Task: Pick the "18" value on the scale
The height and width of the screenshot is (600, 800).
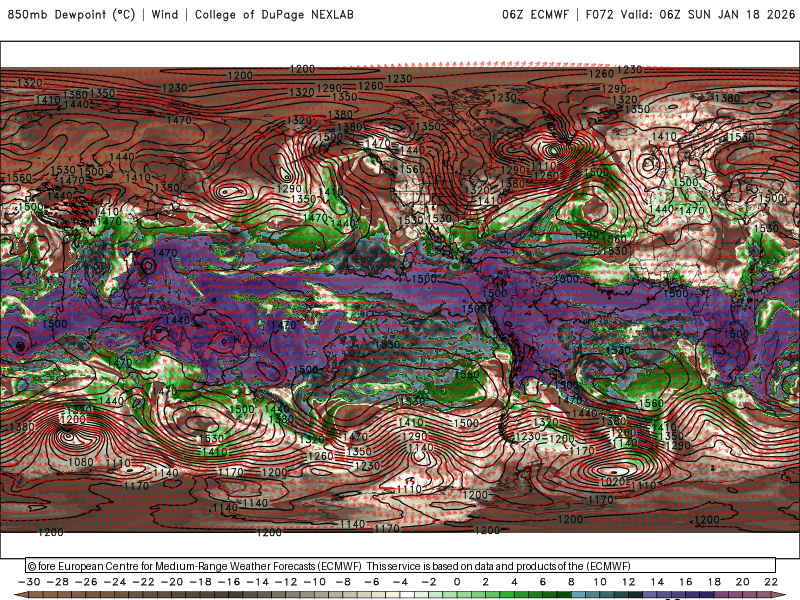Action: pyautogui.click(x=714, y=582)
